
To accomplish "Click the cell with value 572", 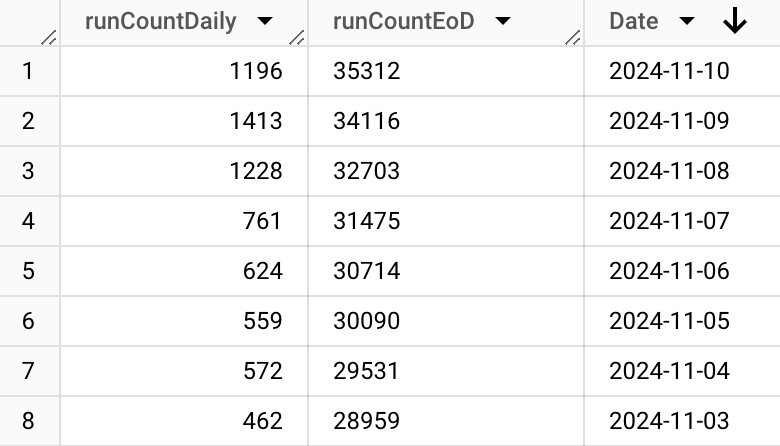I will point(184,371).
